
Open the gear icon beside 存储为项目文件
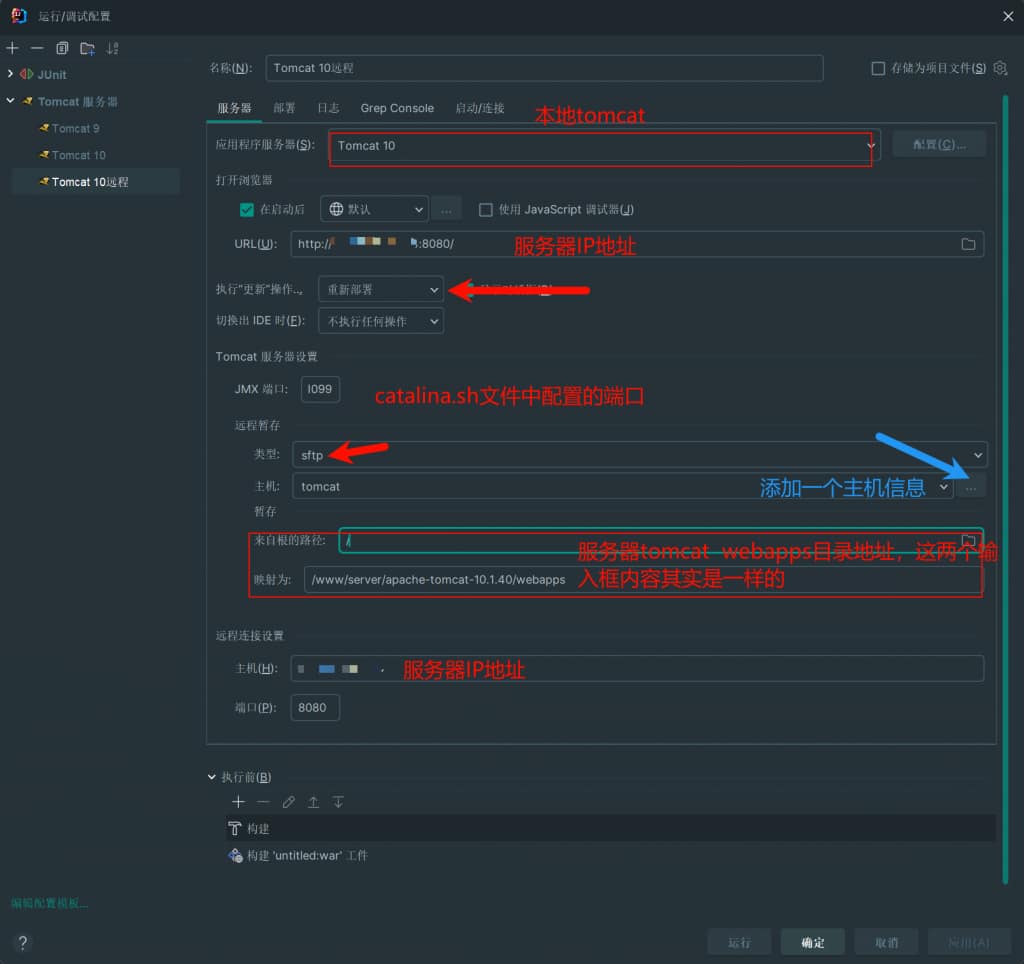999,68
